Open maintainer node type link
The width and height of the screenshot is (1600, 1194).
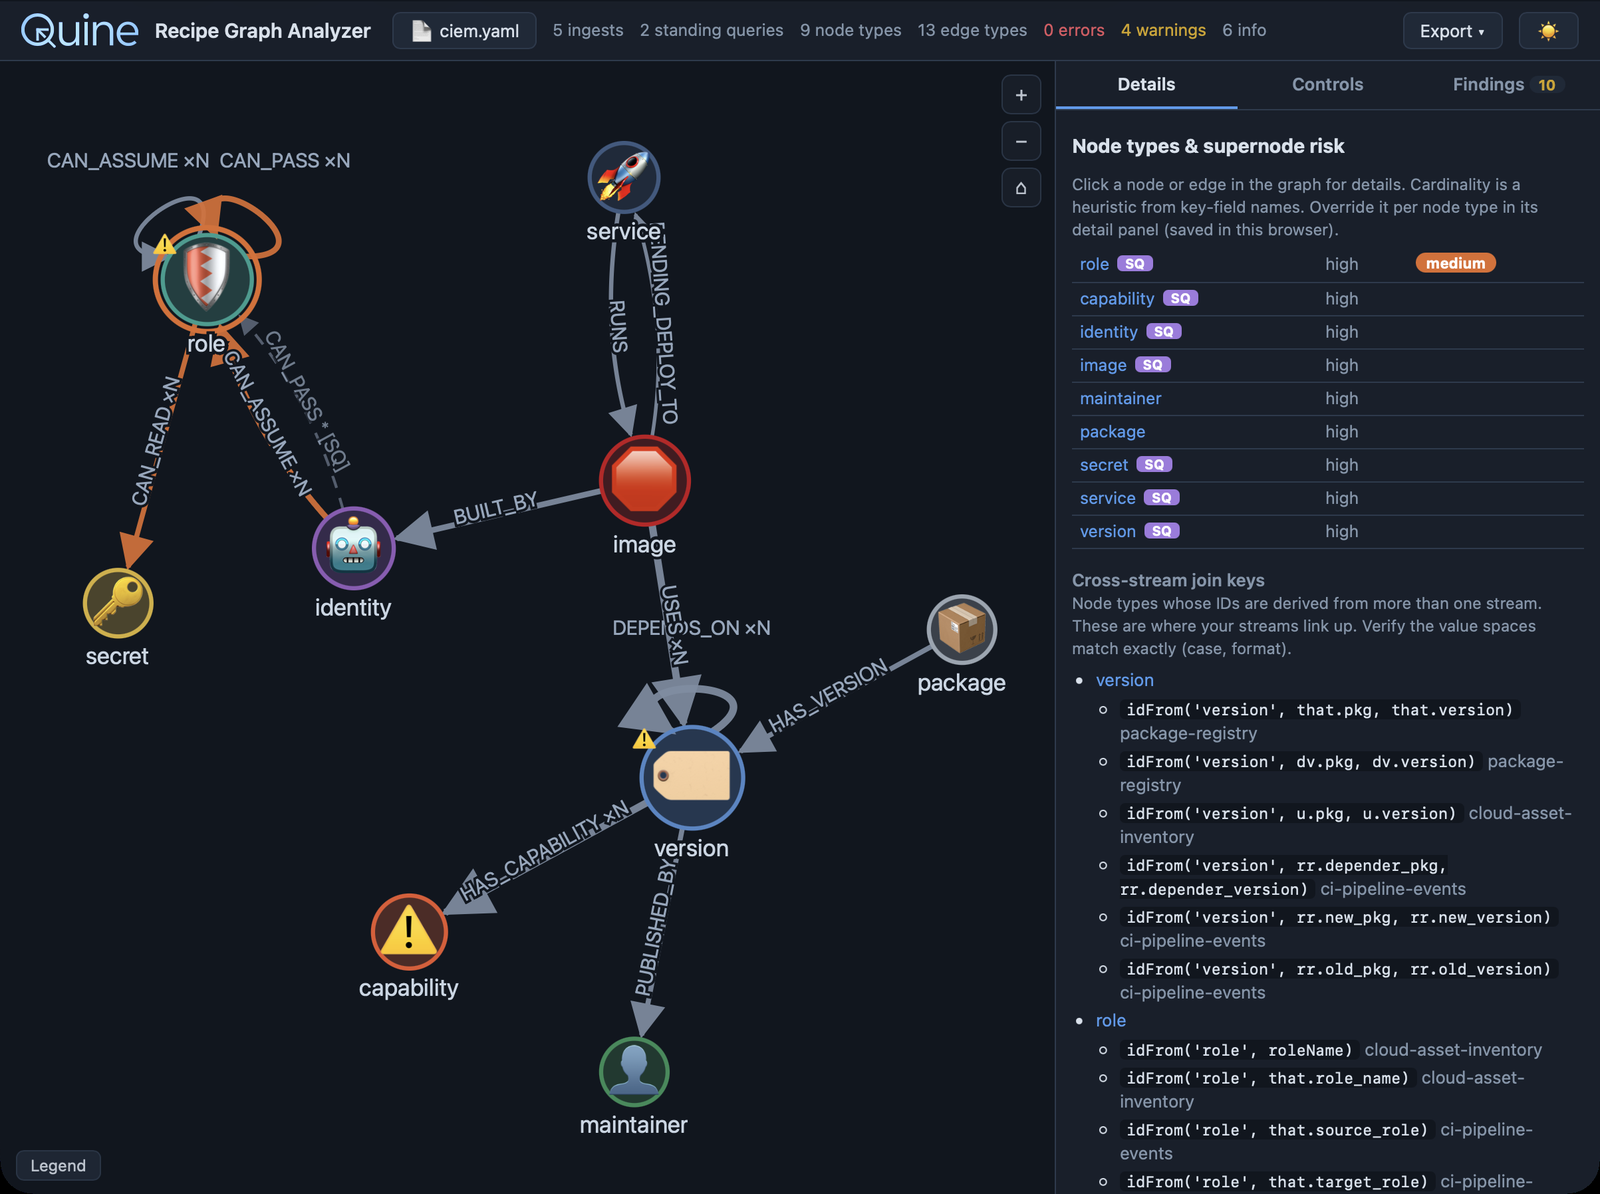pyautogui.click(x=1120, y=398)
